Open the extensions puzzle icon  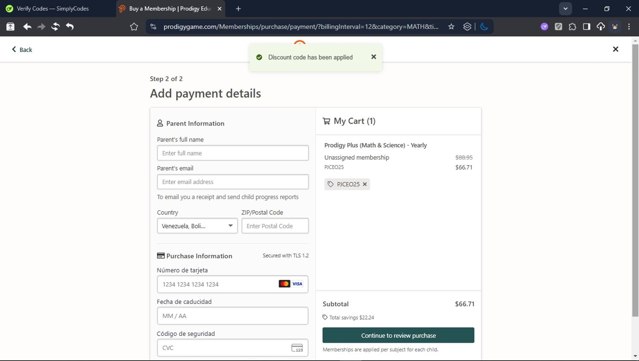[x=572, y=26]
